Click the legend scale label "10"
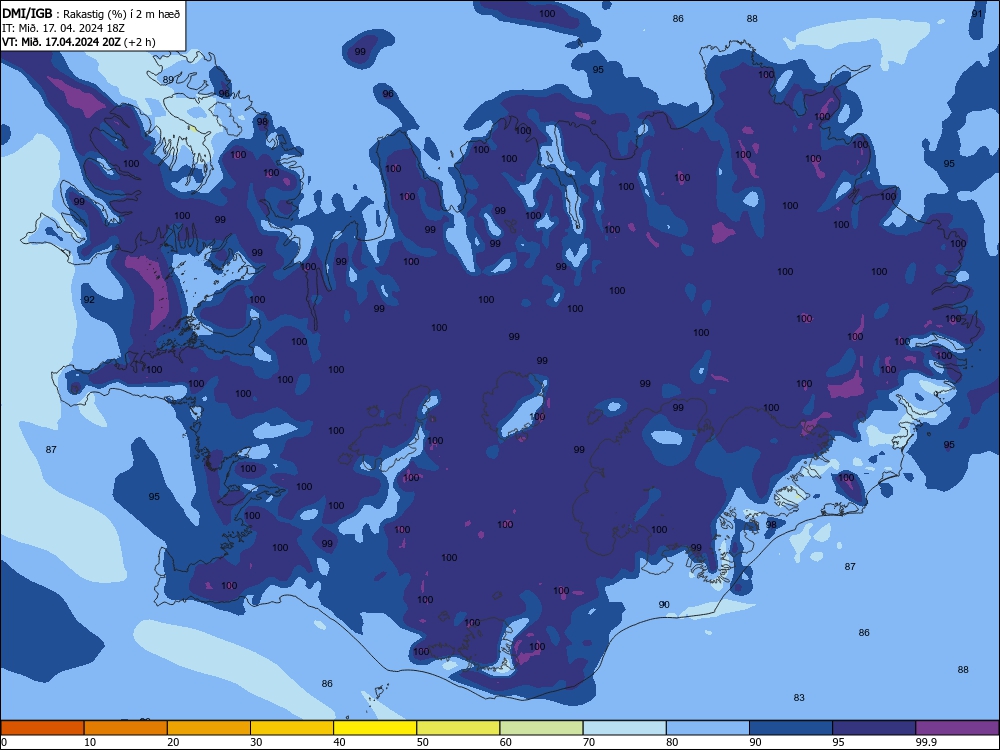 90,742
